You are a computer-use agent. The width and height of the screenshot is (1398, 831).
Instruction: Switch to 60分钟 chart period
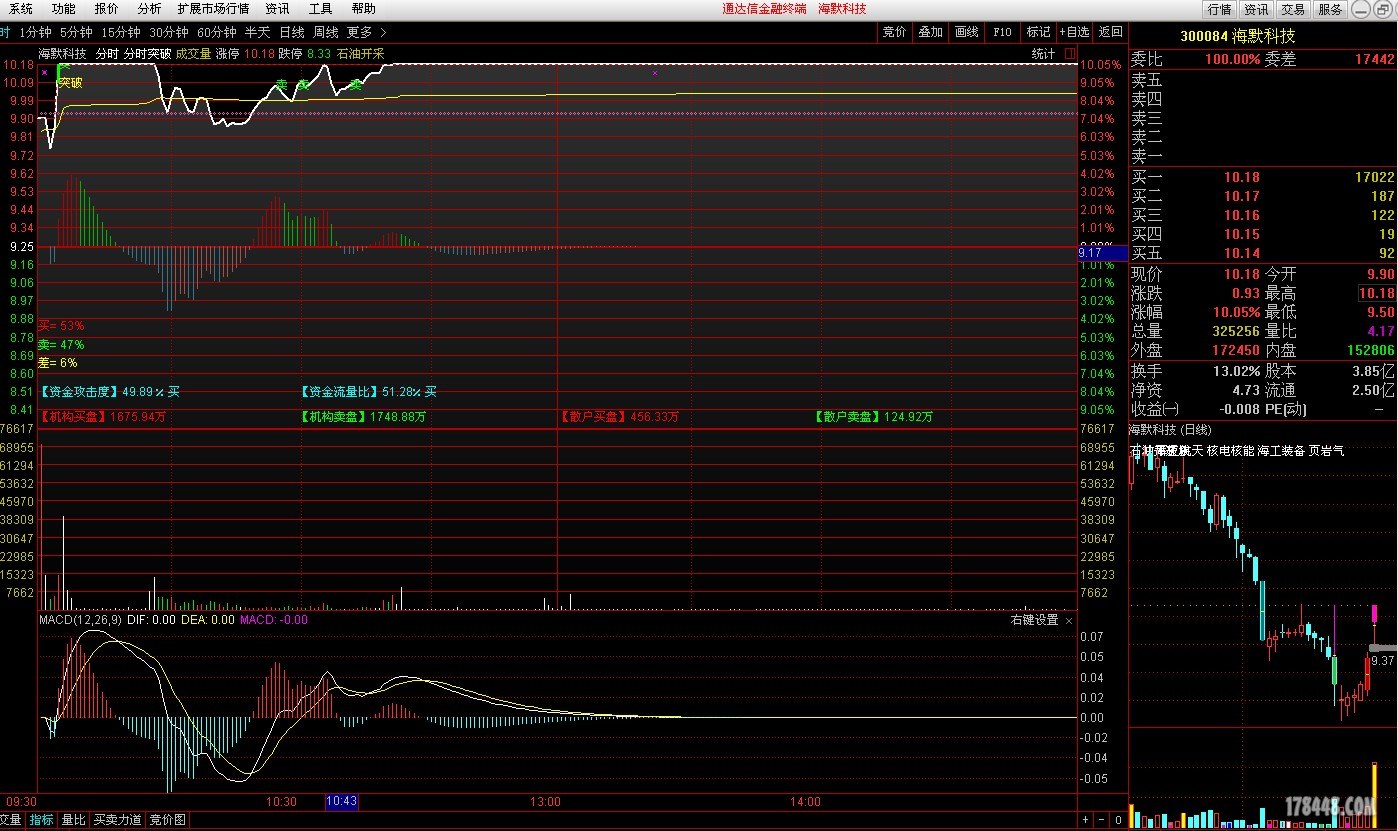(x=217, y=32)
